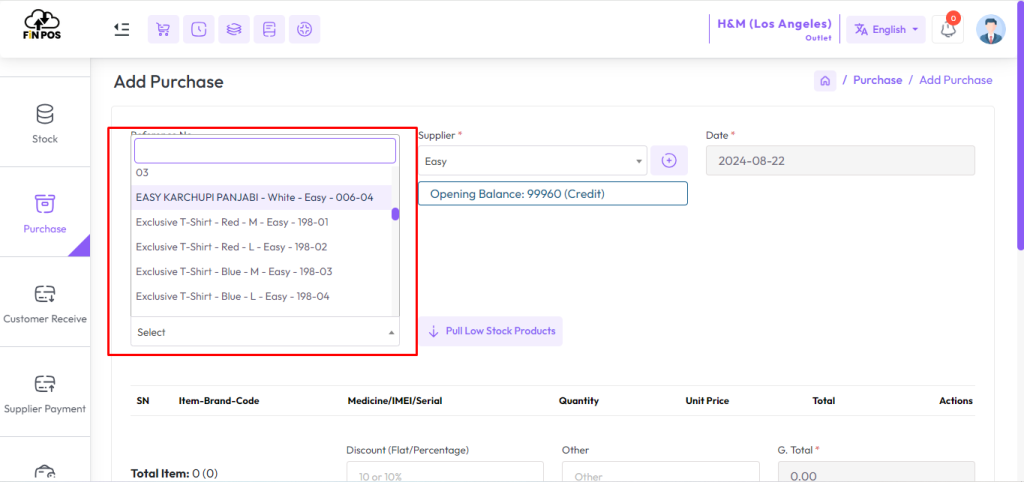Viewport: 1024px width, 482px height.
Task: Select Exclusive T-Shirt - Blue - M - 198-03
Action: (x=261, y=272)
